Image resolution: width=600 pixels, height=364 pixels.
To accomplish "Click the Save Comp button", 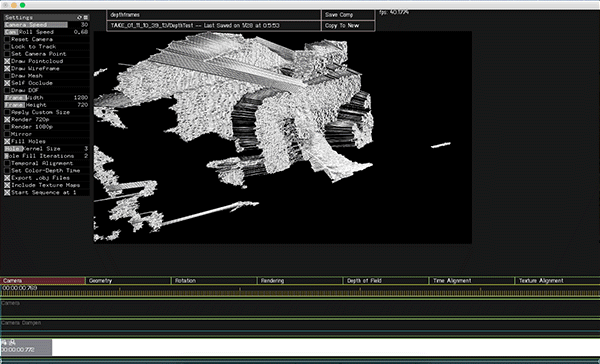I will coord(348,15).
